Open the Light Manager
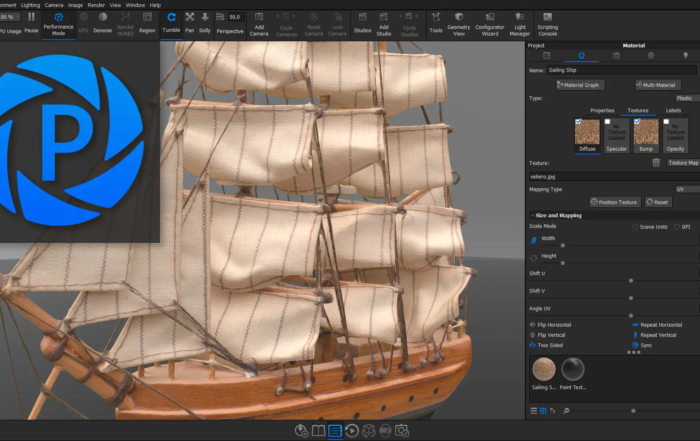Image resolution: width=700 pixels, height=441 pixels. (520, 24)
